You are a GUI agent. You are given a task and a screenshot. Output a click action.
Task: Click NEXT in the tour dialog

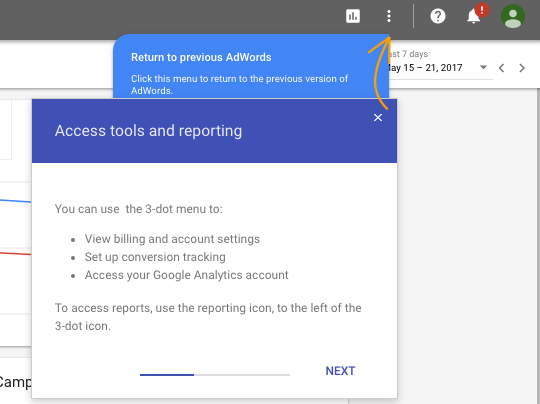click(x=340, y=371)
